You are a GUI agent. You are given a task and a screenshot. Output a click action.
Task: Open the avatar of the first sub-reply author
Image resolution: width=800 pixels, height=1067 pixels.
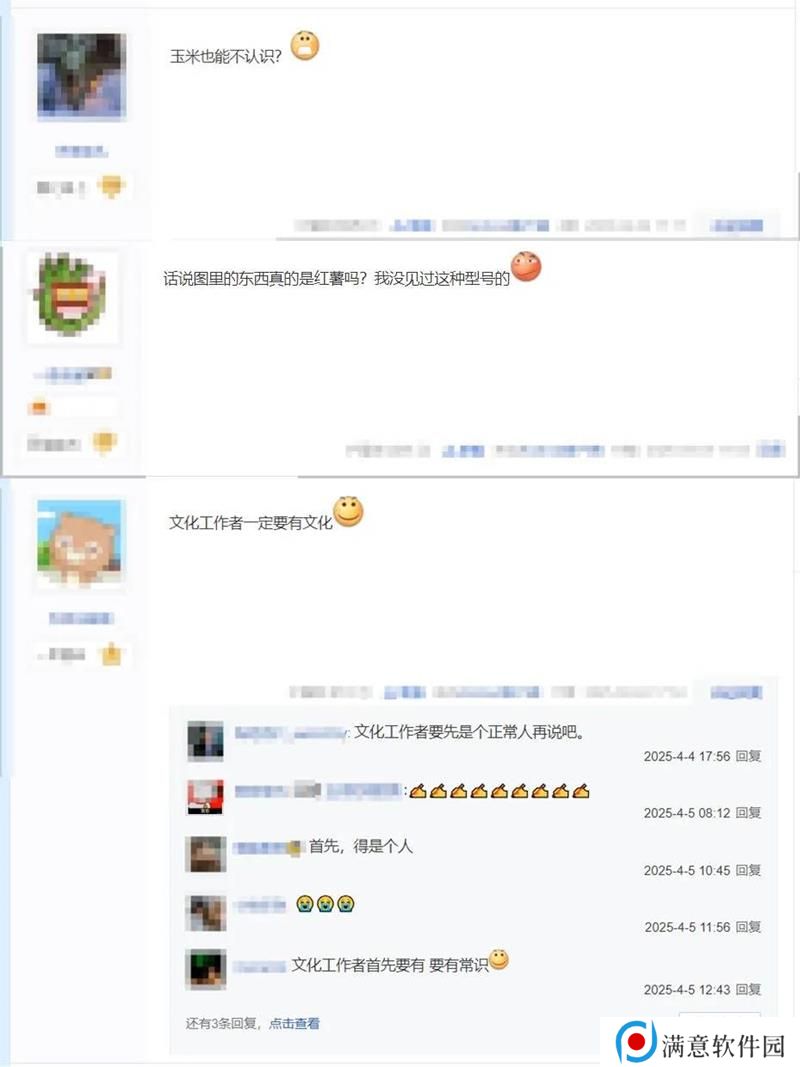pyautogui.click(x=205, y=740)
